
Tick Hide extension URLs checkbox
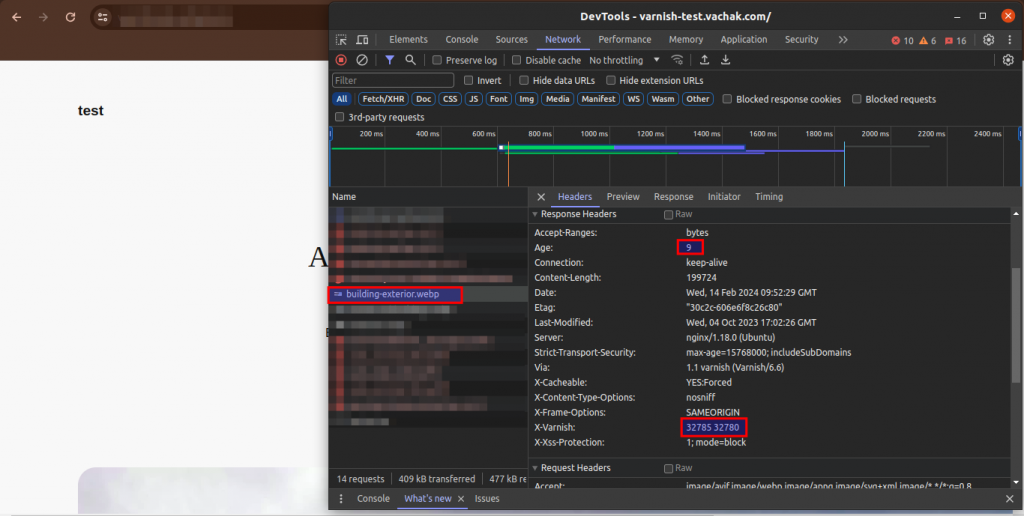611,80
